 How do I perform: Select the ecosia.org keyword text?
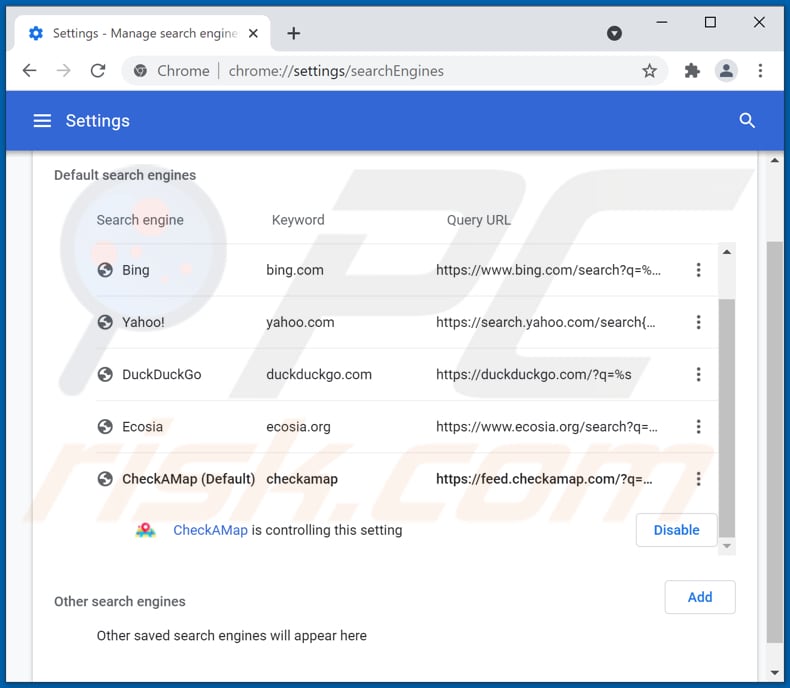click(x=298, y=427)
